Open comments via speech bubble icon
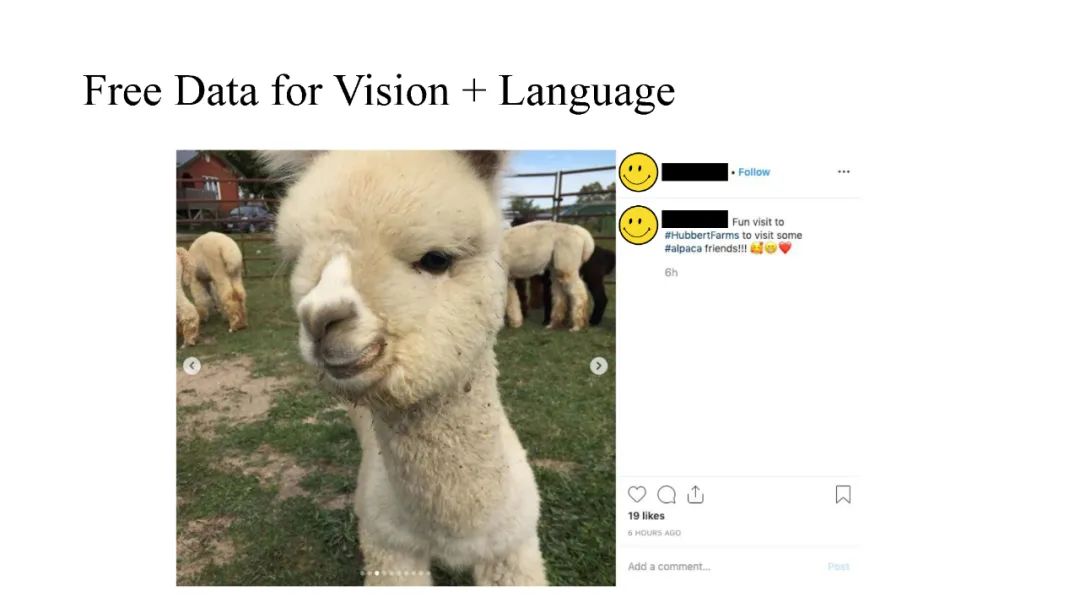 pyautogui.click(x=666, y=494)
